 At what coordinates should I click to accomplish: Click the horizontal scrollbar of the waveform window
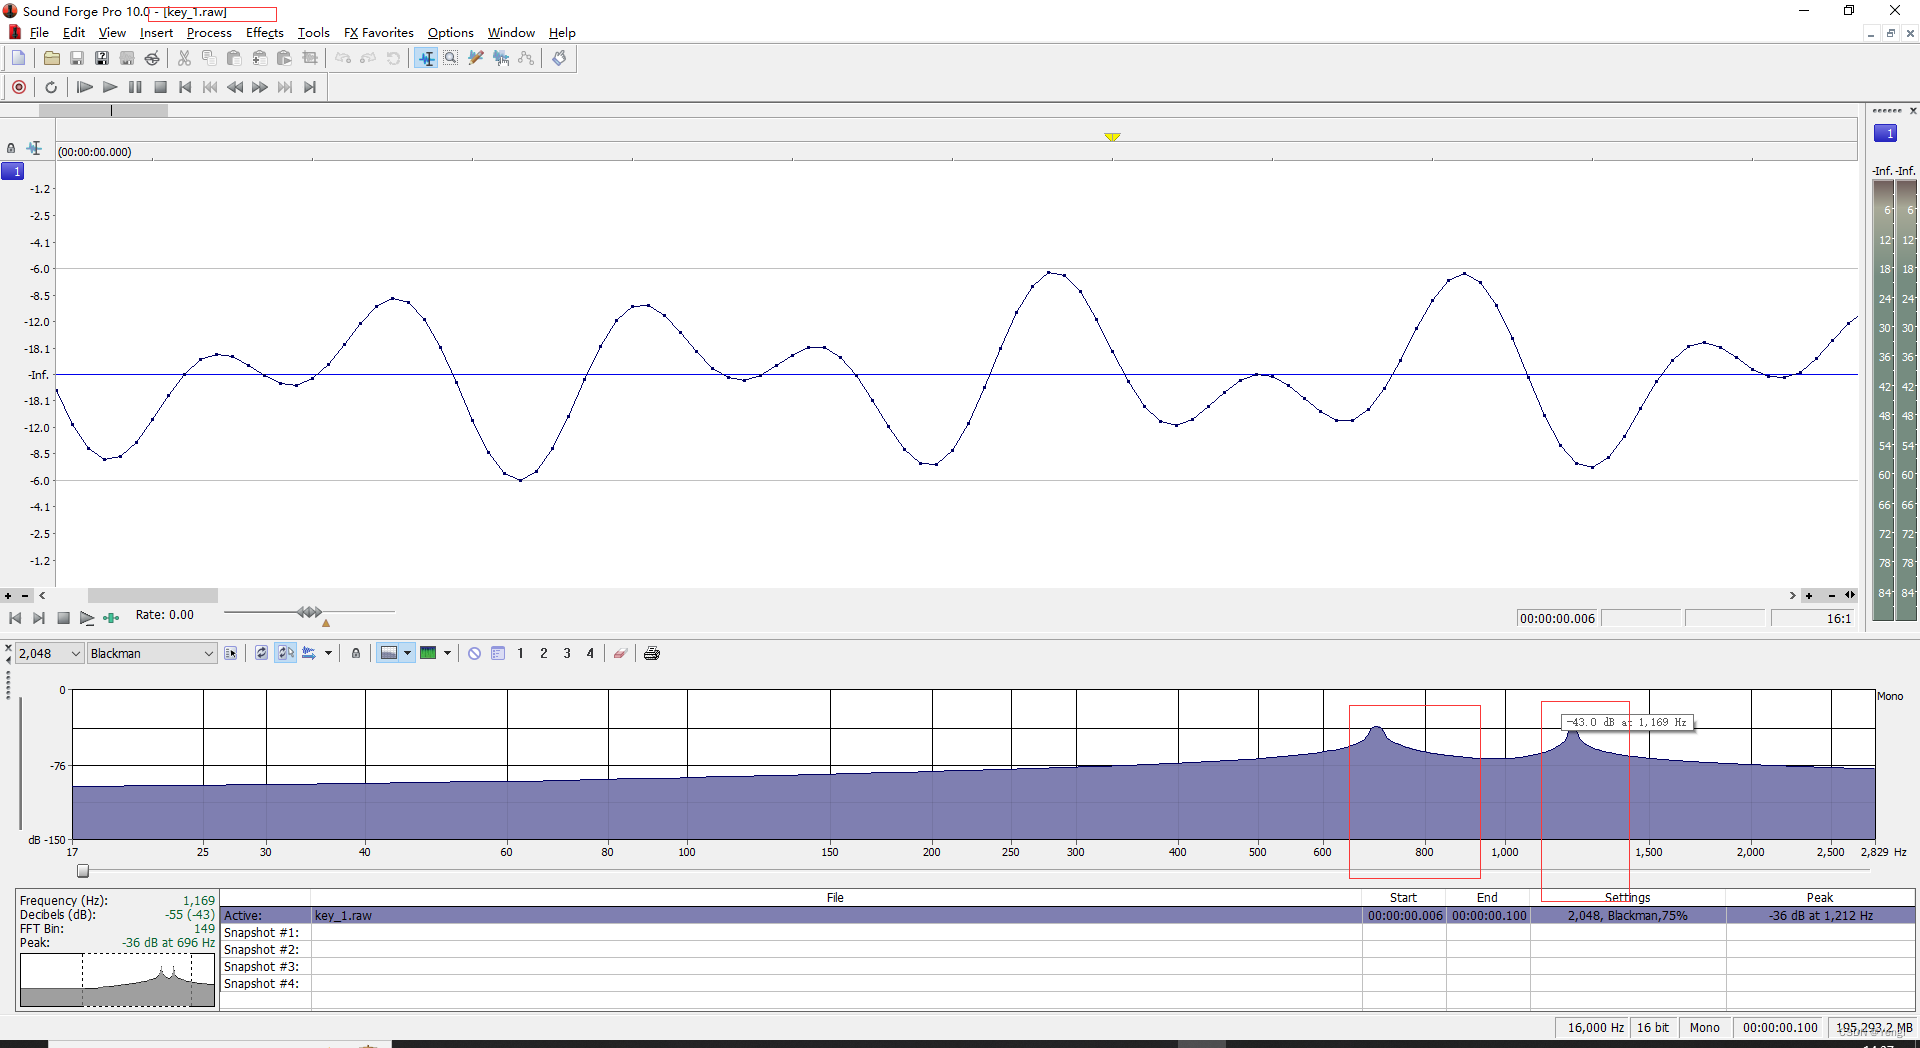click(152, 596)
